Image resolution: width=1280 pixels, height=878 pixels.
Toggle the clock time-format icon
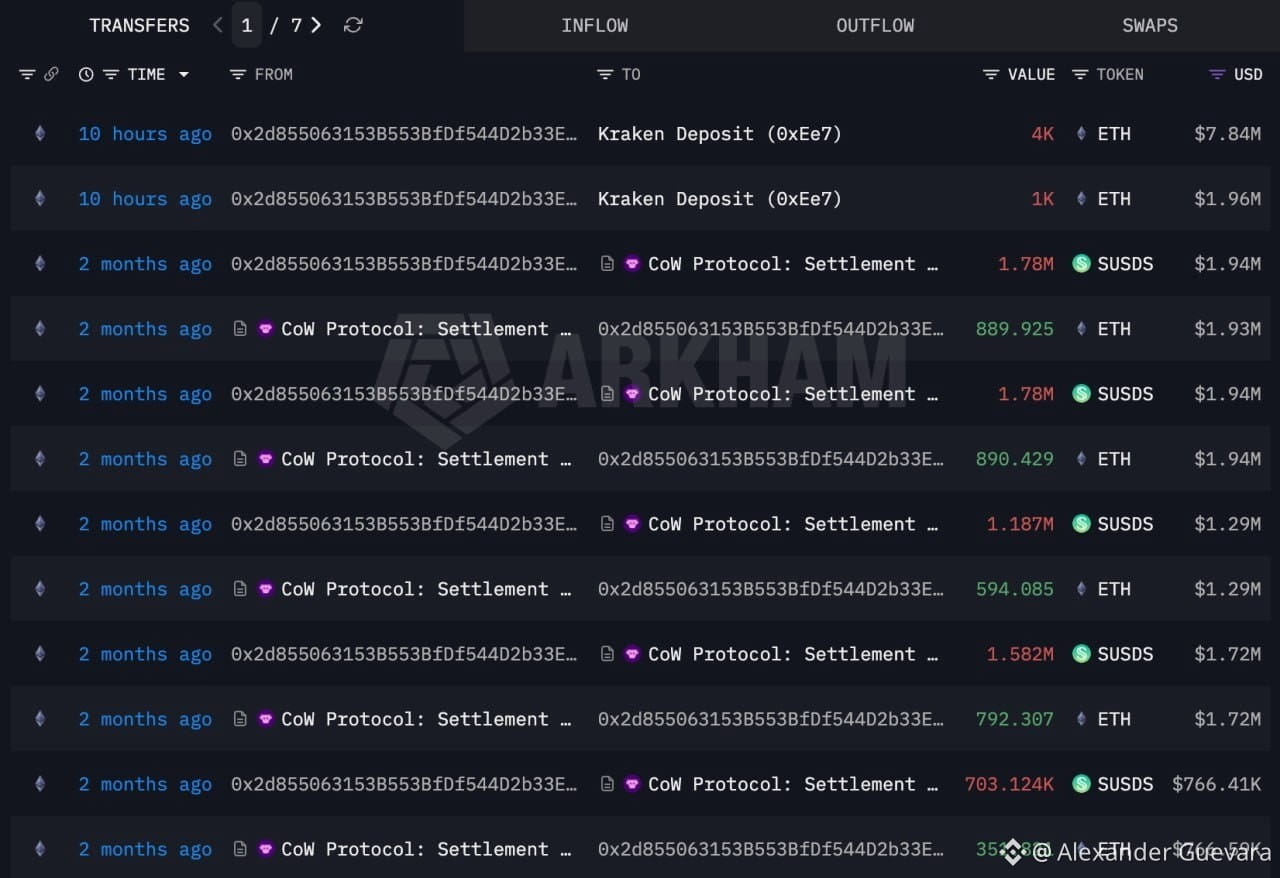tap(86, 74)
